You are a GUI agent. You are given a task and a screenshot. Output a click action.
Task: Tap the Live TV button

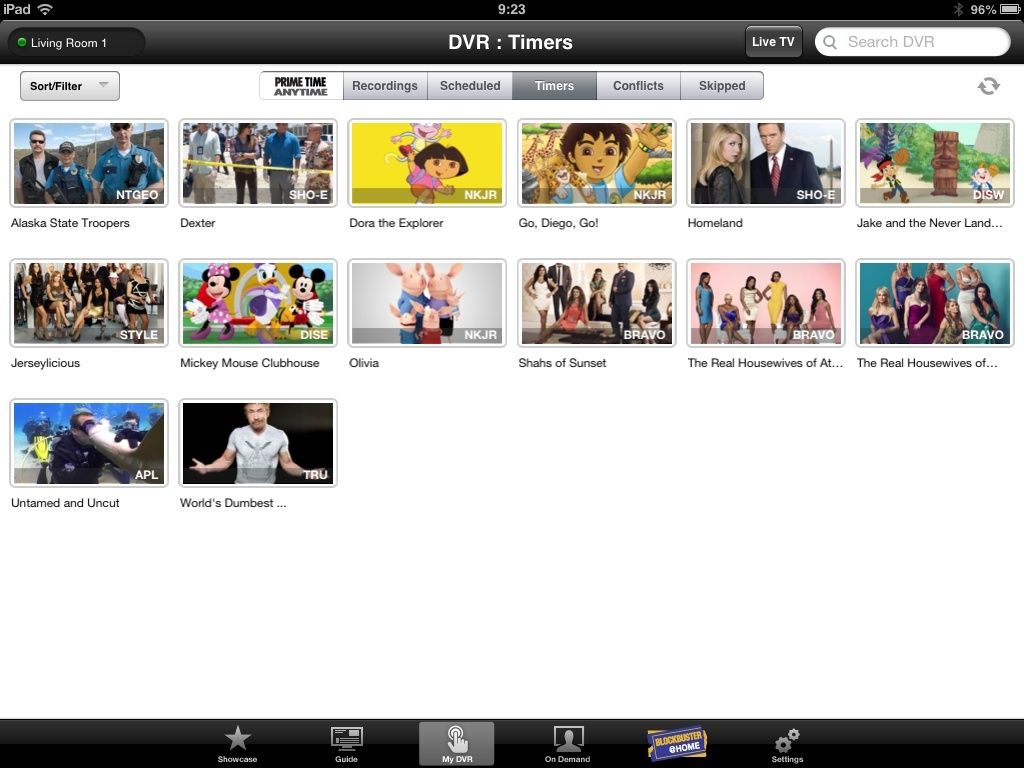tap(773, 42)
